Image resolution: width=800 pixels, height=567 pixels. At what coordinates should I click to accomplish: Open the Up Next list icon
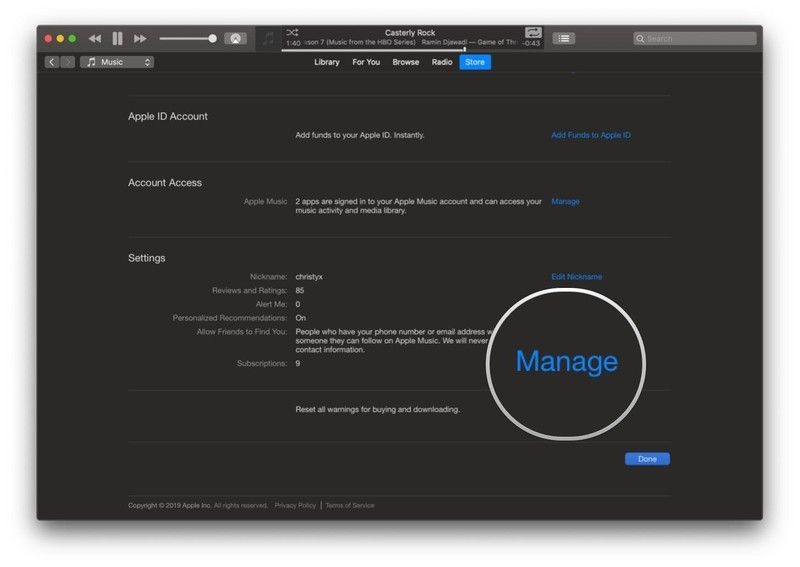click(x=564, y=39)
